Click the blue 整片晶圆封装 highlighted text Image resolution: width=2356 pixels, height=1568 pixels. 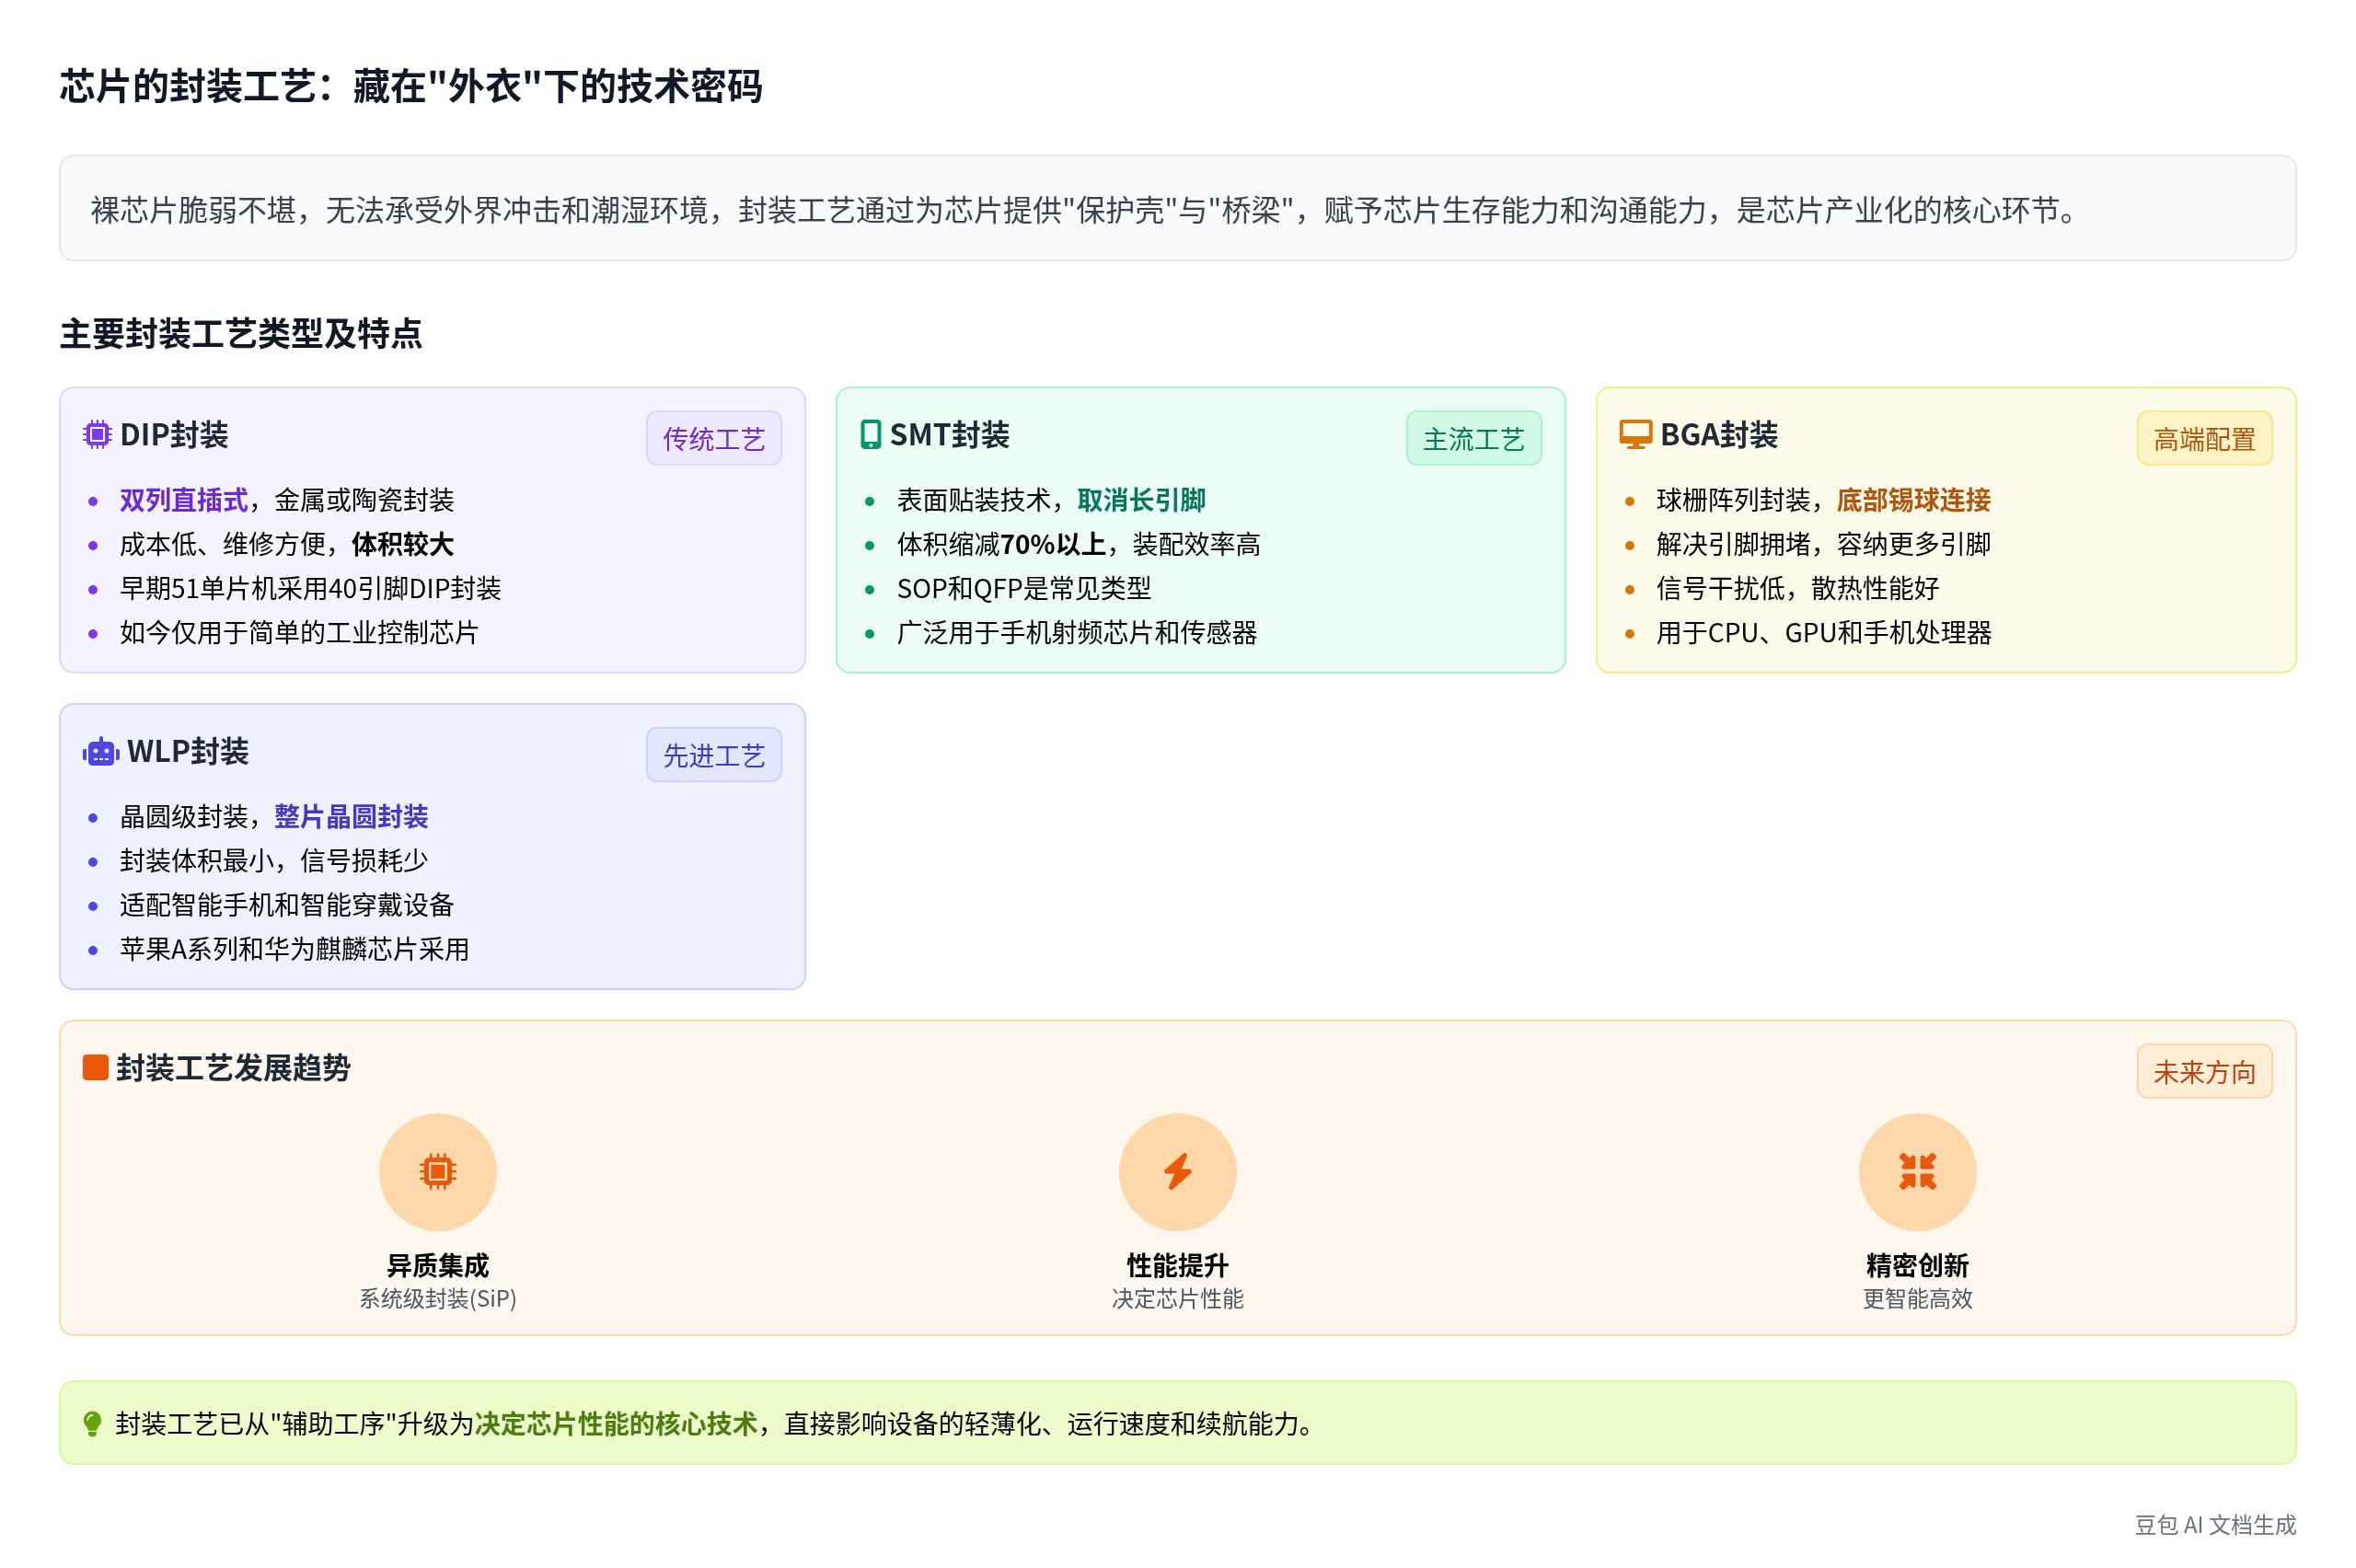[x=351, y=817]
